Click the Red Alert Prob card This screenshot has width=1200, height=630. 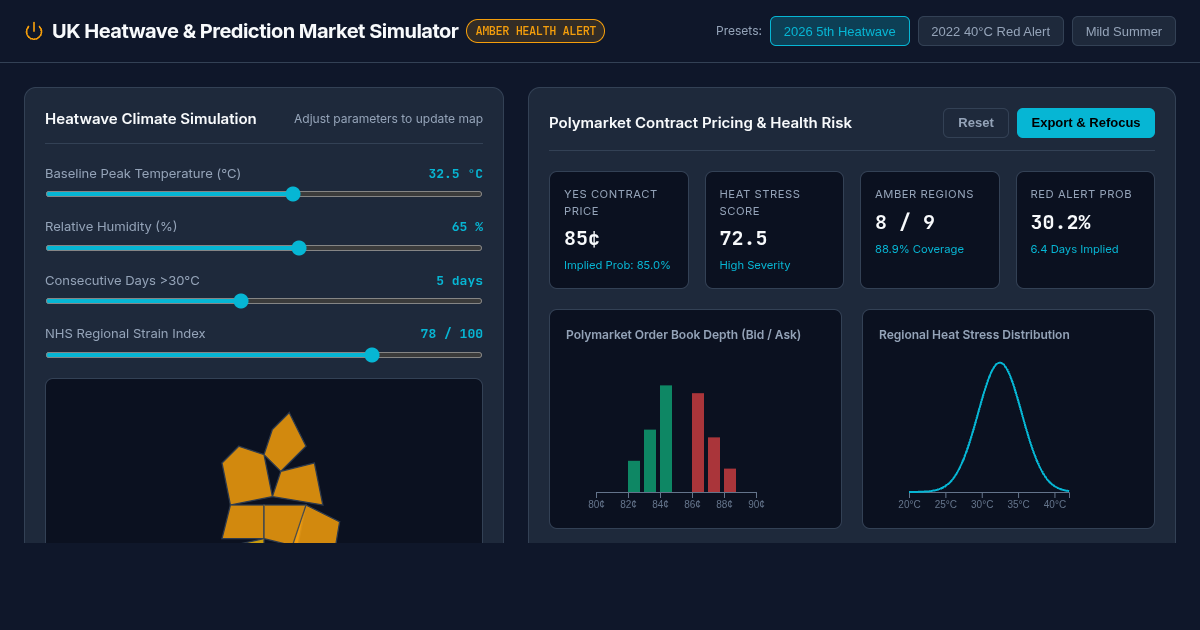(1085, 230)
